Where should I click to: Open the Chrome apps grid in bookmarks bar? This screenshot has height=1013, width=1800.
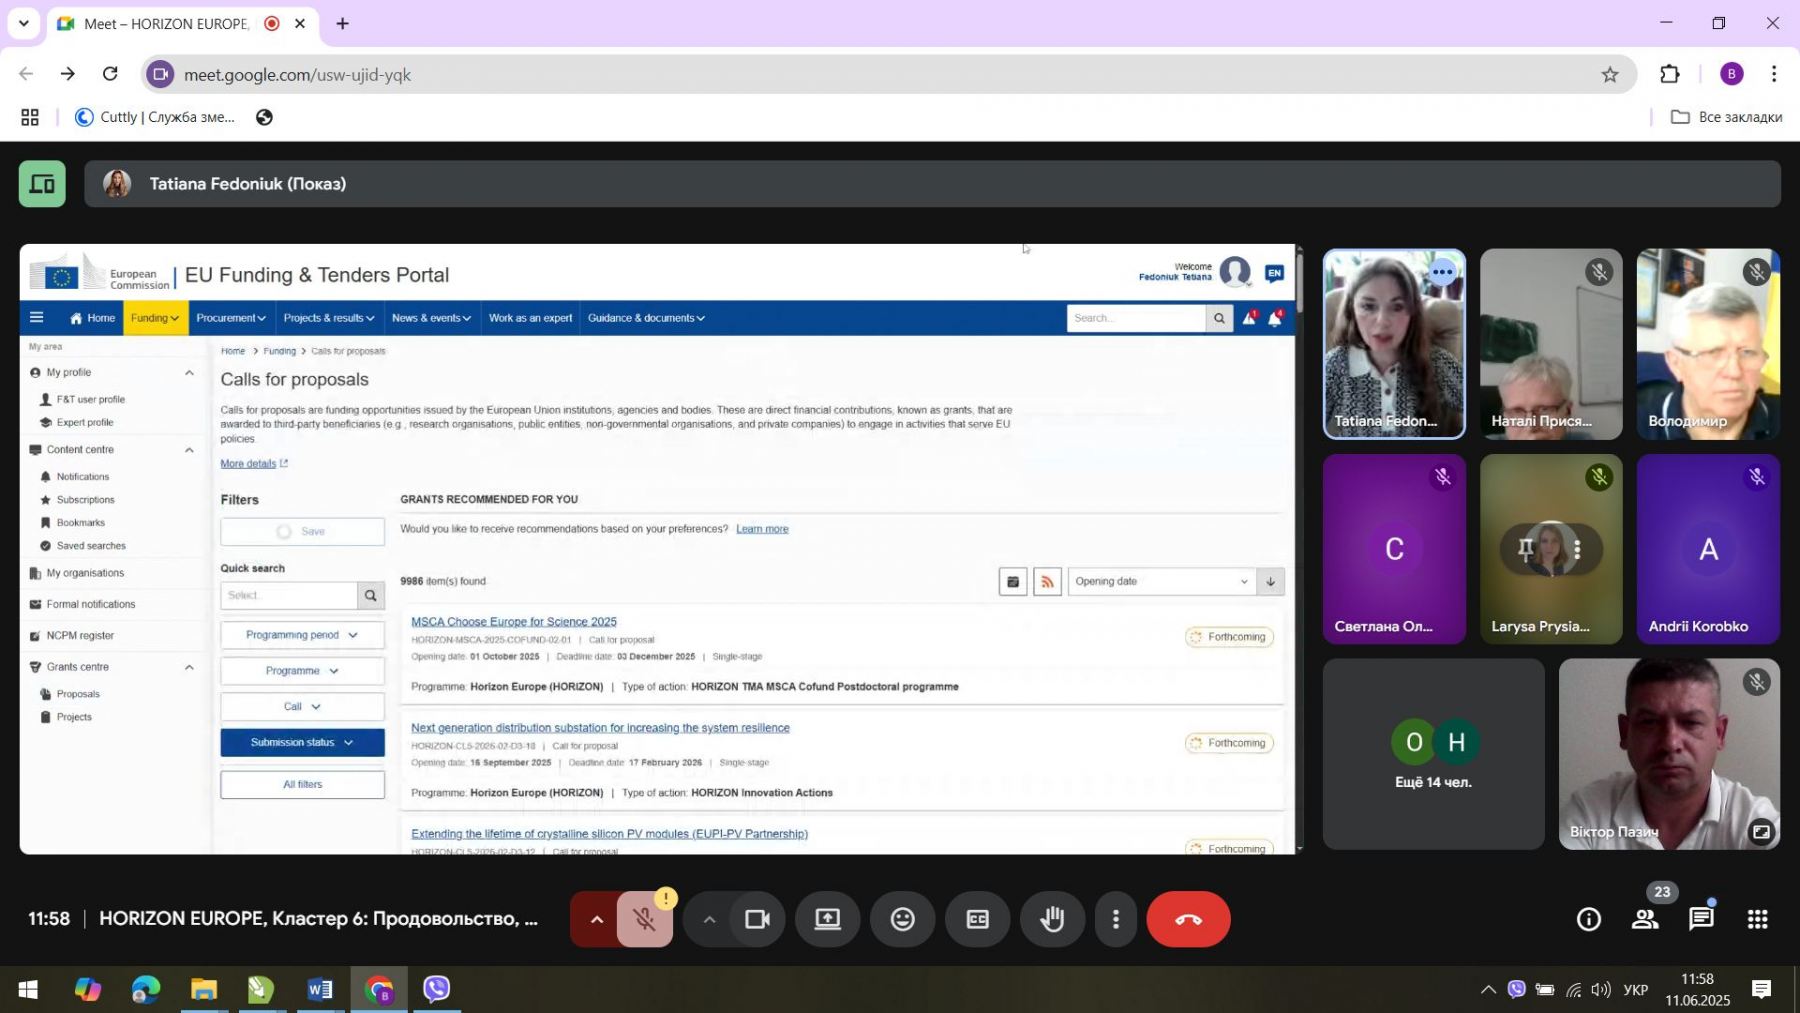30,117
